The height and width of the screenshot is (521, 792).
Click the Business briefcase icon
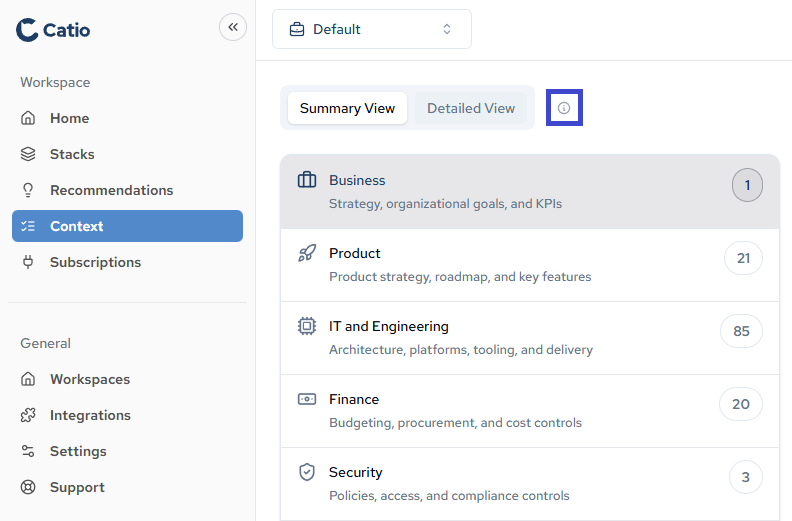coord(307,180)
